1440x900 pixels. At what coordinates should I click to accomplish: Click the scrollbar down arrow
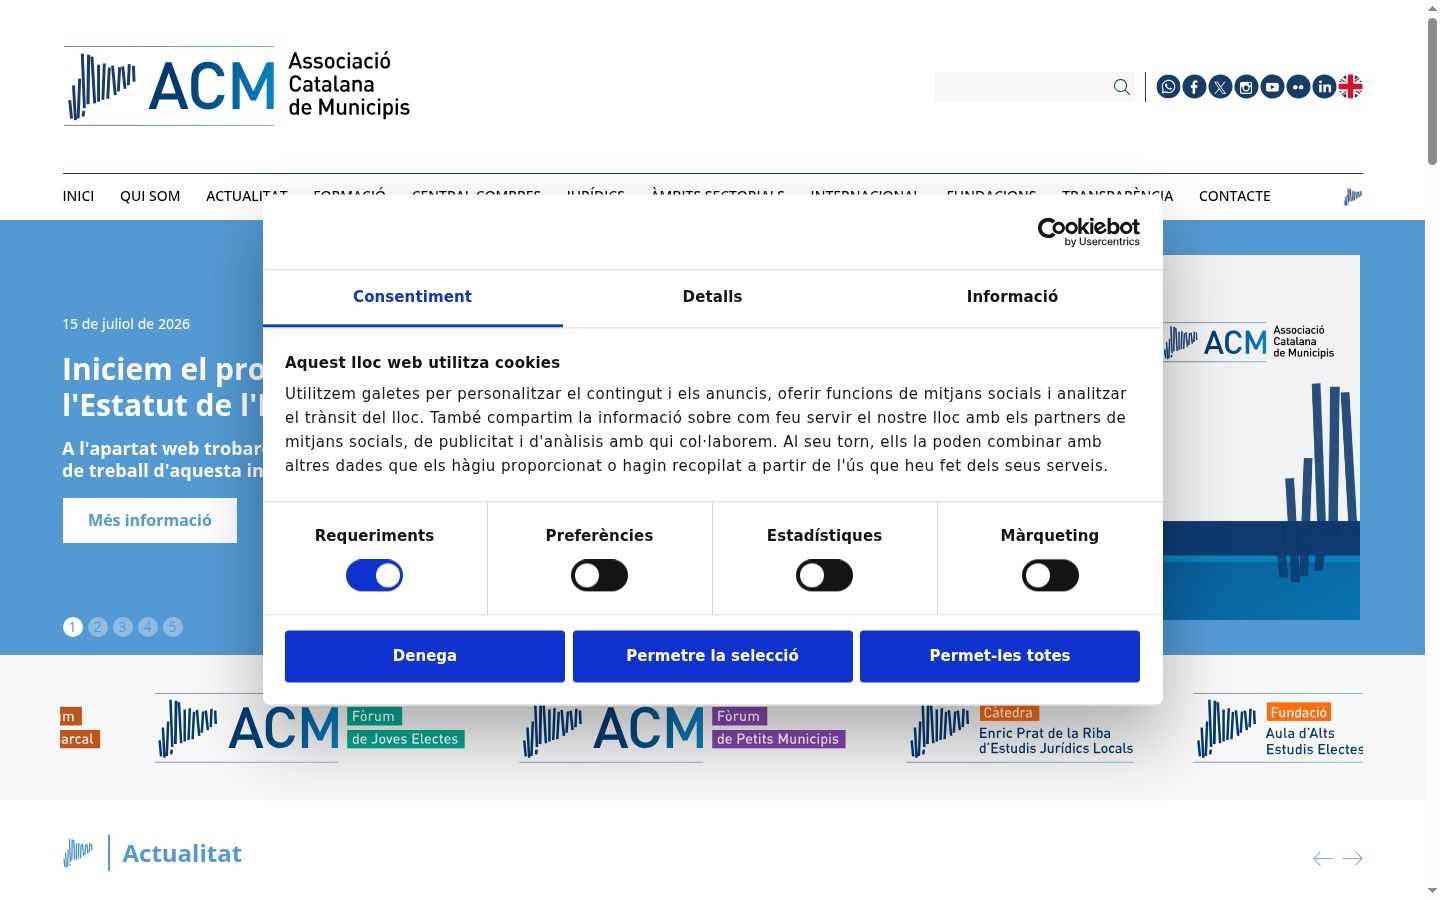coord(1432,891)
